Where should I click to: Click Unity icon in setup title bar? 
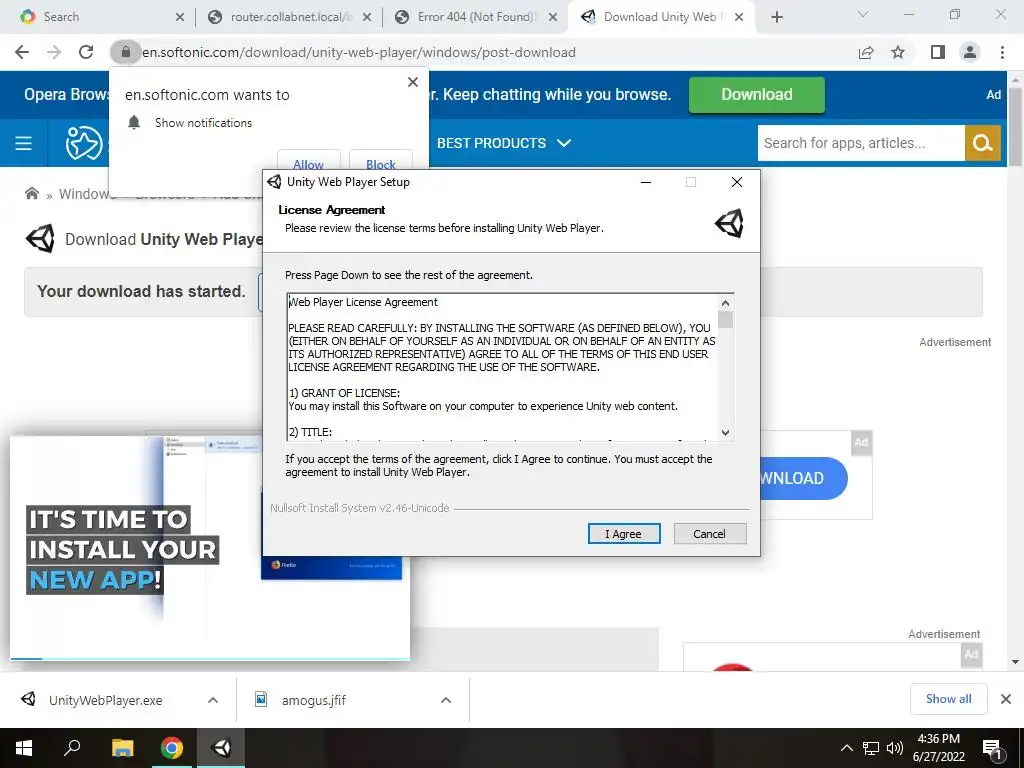[x=274, y=182]
